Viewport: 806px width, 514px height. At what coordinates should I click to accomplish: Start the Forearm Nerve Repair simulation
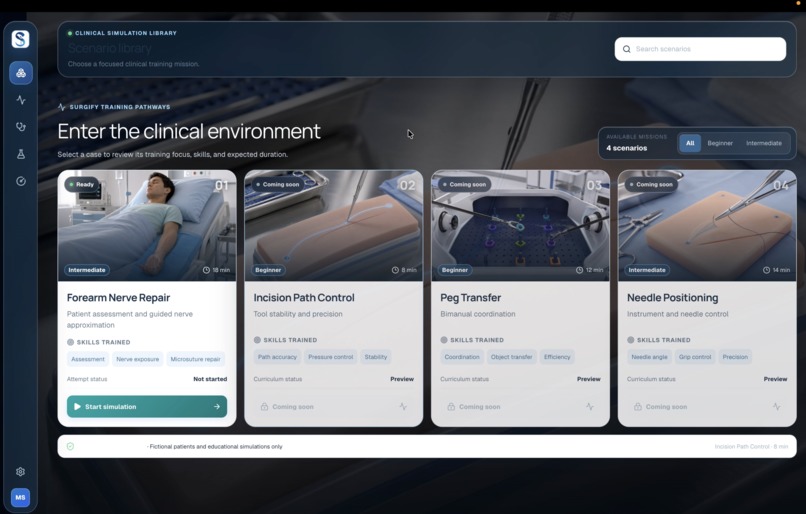(147, 407)
